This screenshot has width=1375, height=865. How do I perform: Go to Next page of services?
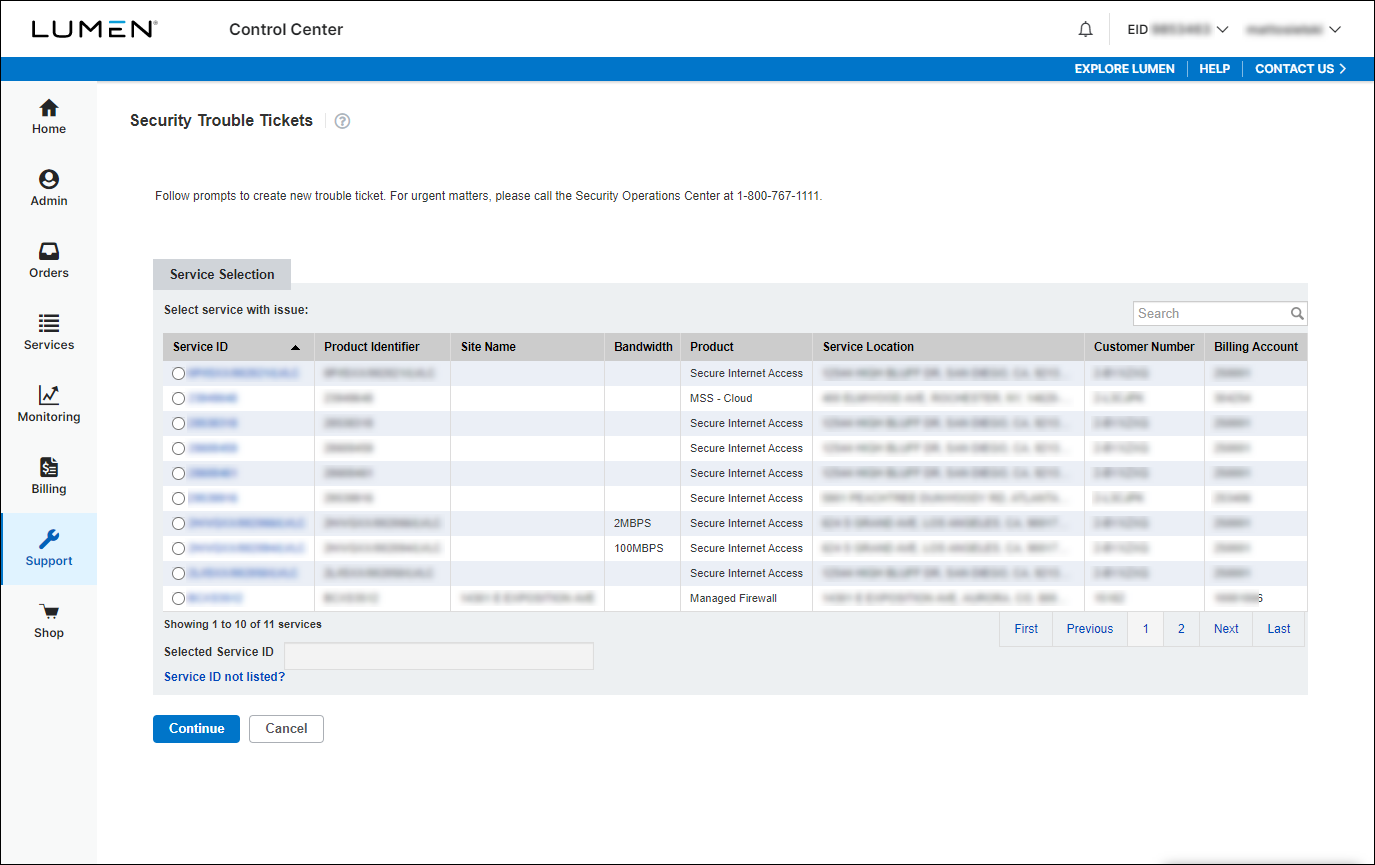[1226, 629]
